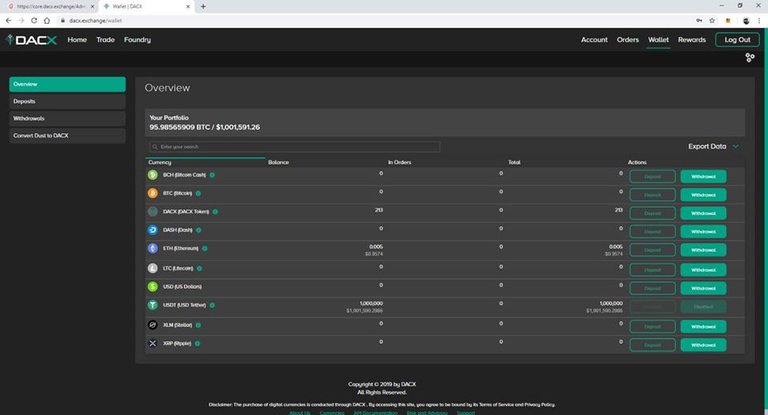Click the info dot next to XRP (Ripple)

pos(197,343)
